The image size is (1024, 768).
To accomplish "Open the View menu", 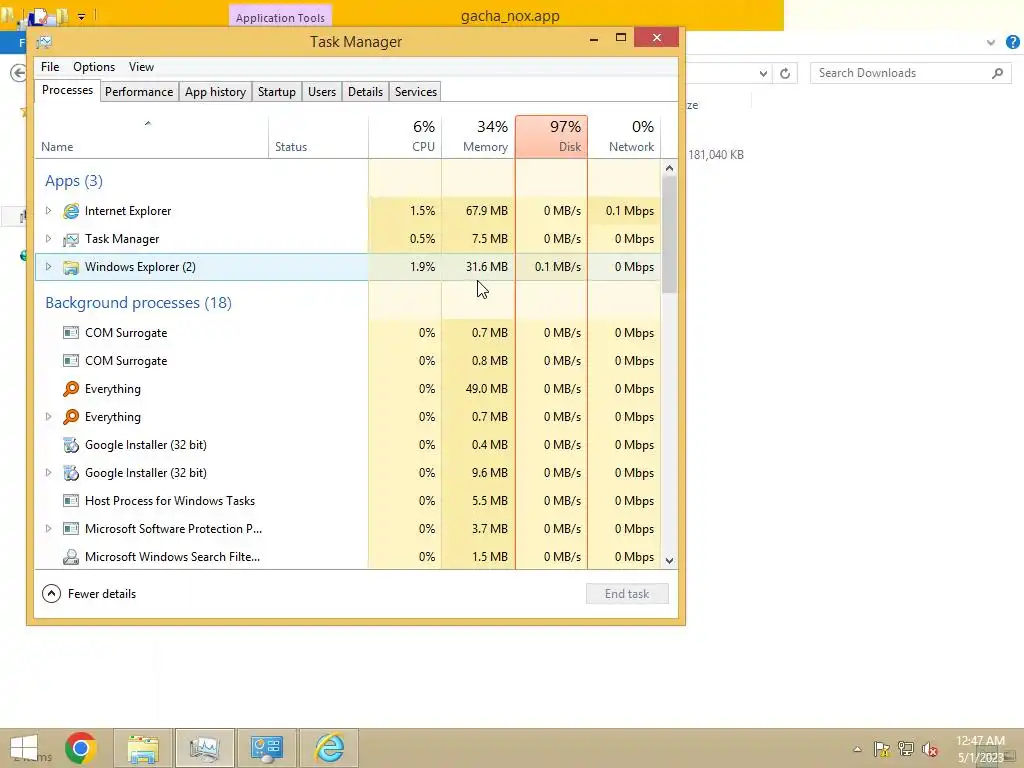I will (141, 67).
